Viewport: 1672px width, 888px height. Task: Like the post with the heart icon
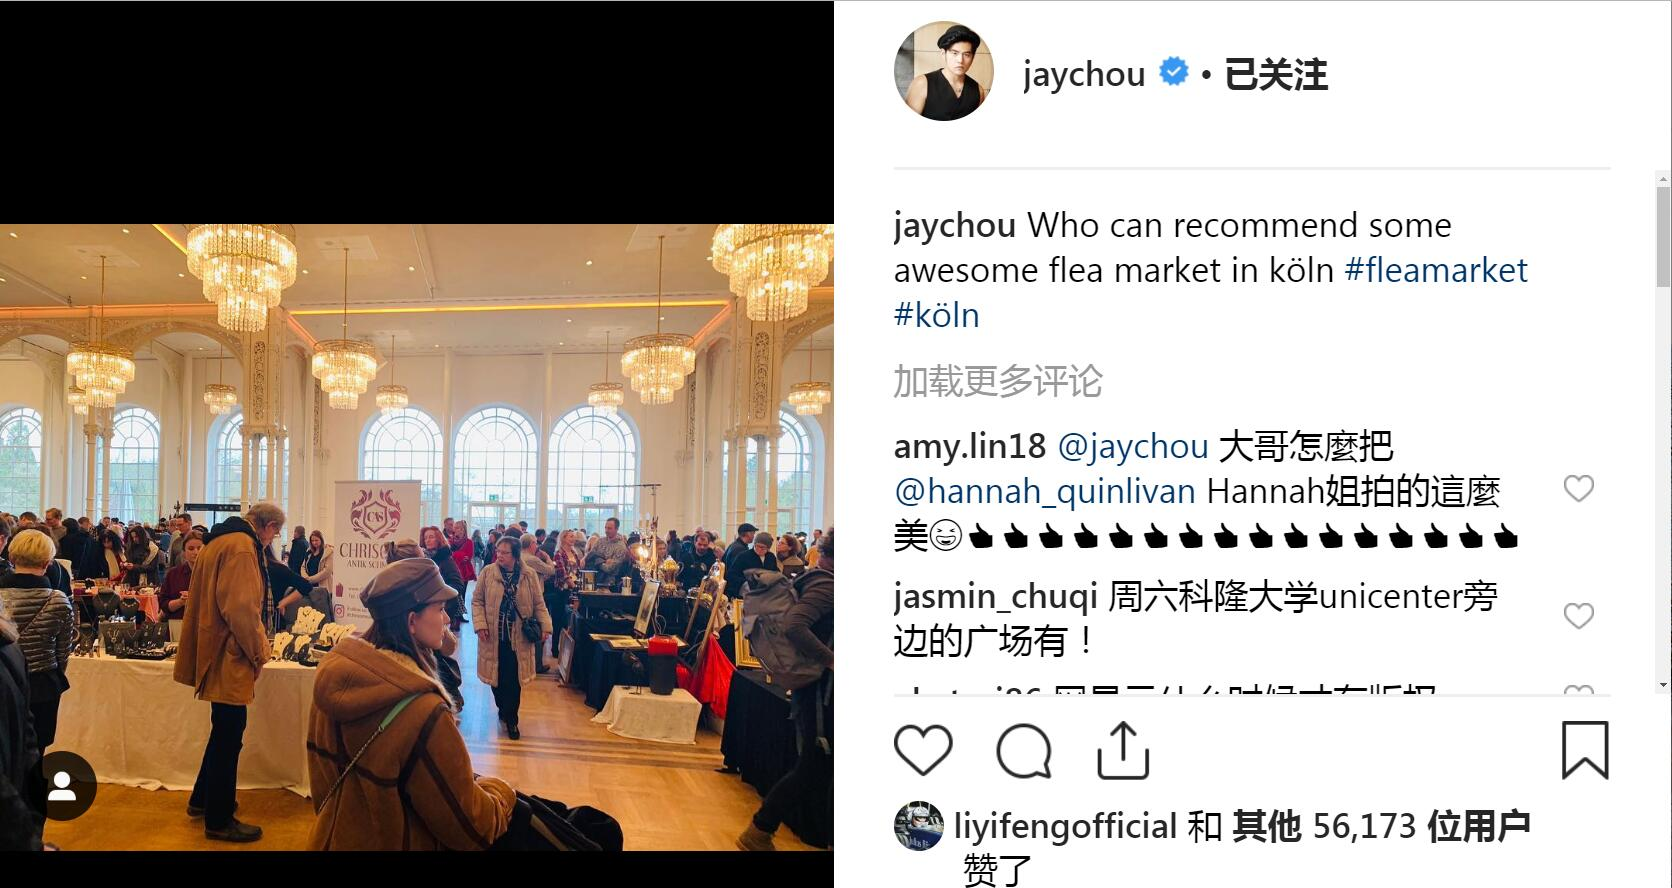922,750
